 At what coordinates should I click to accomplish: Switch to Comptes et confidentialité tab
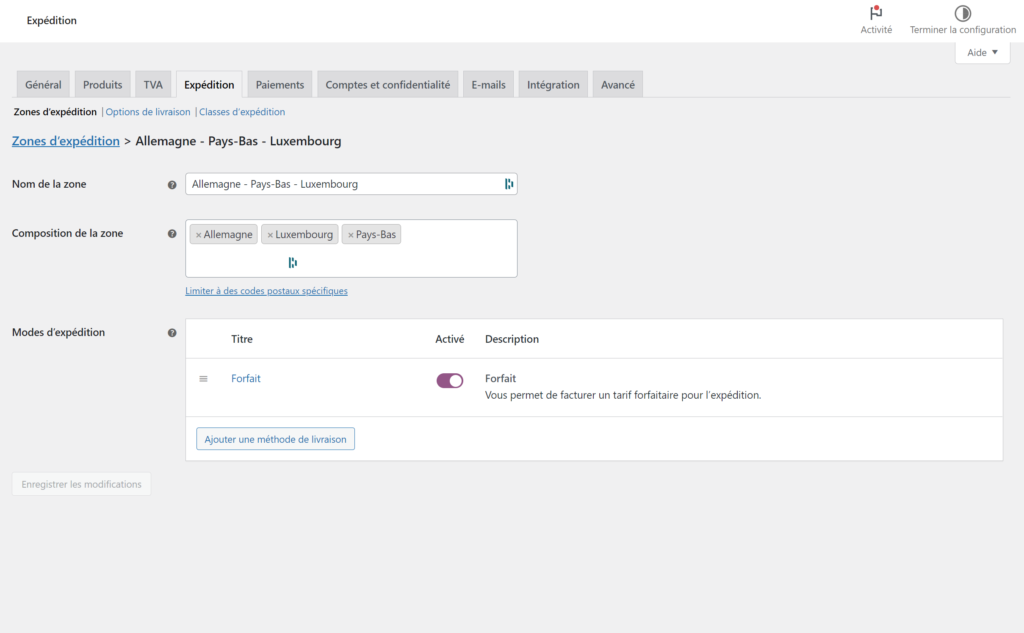click(x=388, y=84)
